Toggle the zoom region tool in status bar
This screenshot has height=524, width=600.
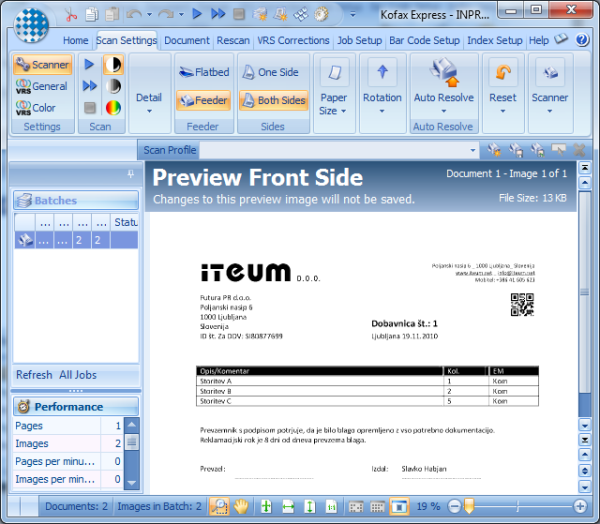point(219,506)
